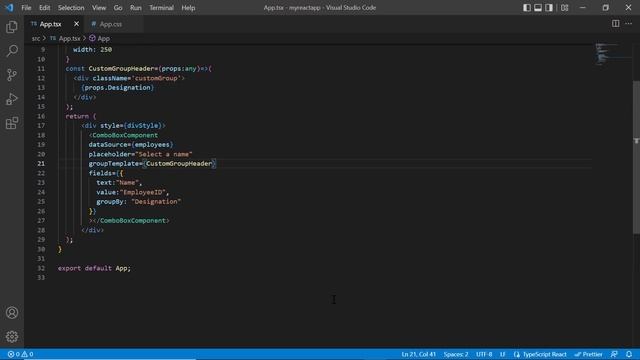Viewport: 640px width, 360px height.
Task: Open the Help menu
Action: 188,8
